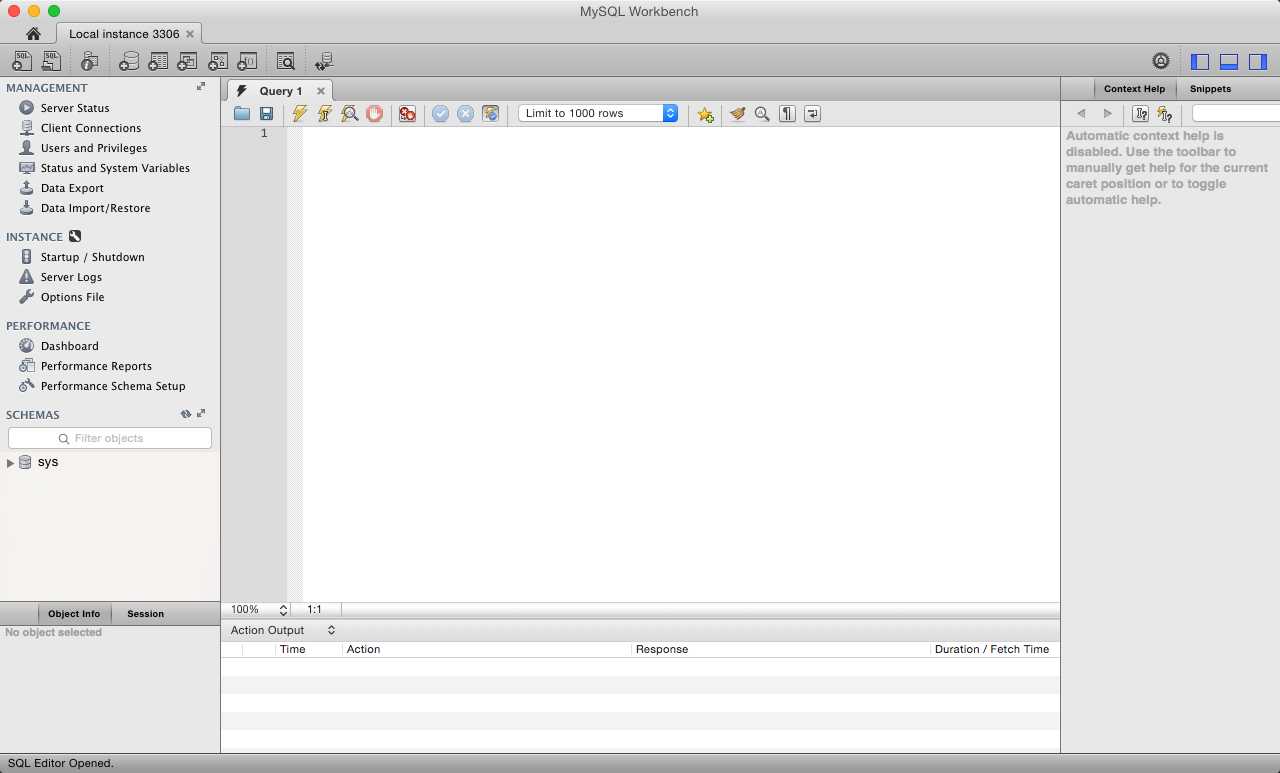Click the Filter objects search field
This screenshot has height=773, width=1280.
tap(110, 438)
